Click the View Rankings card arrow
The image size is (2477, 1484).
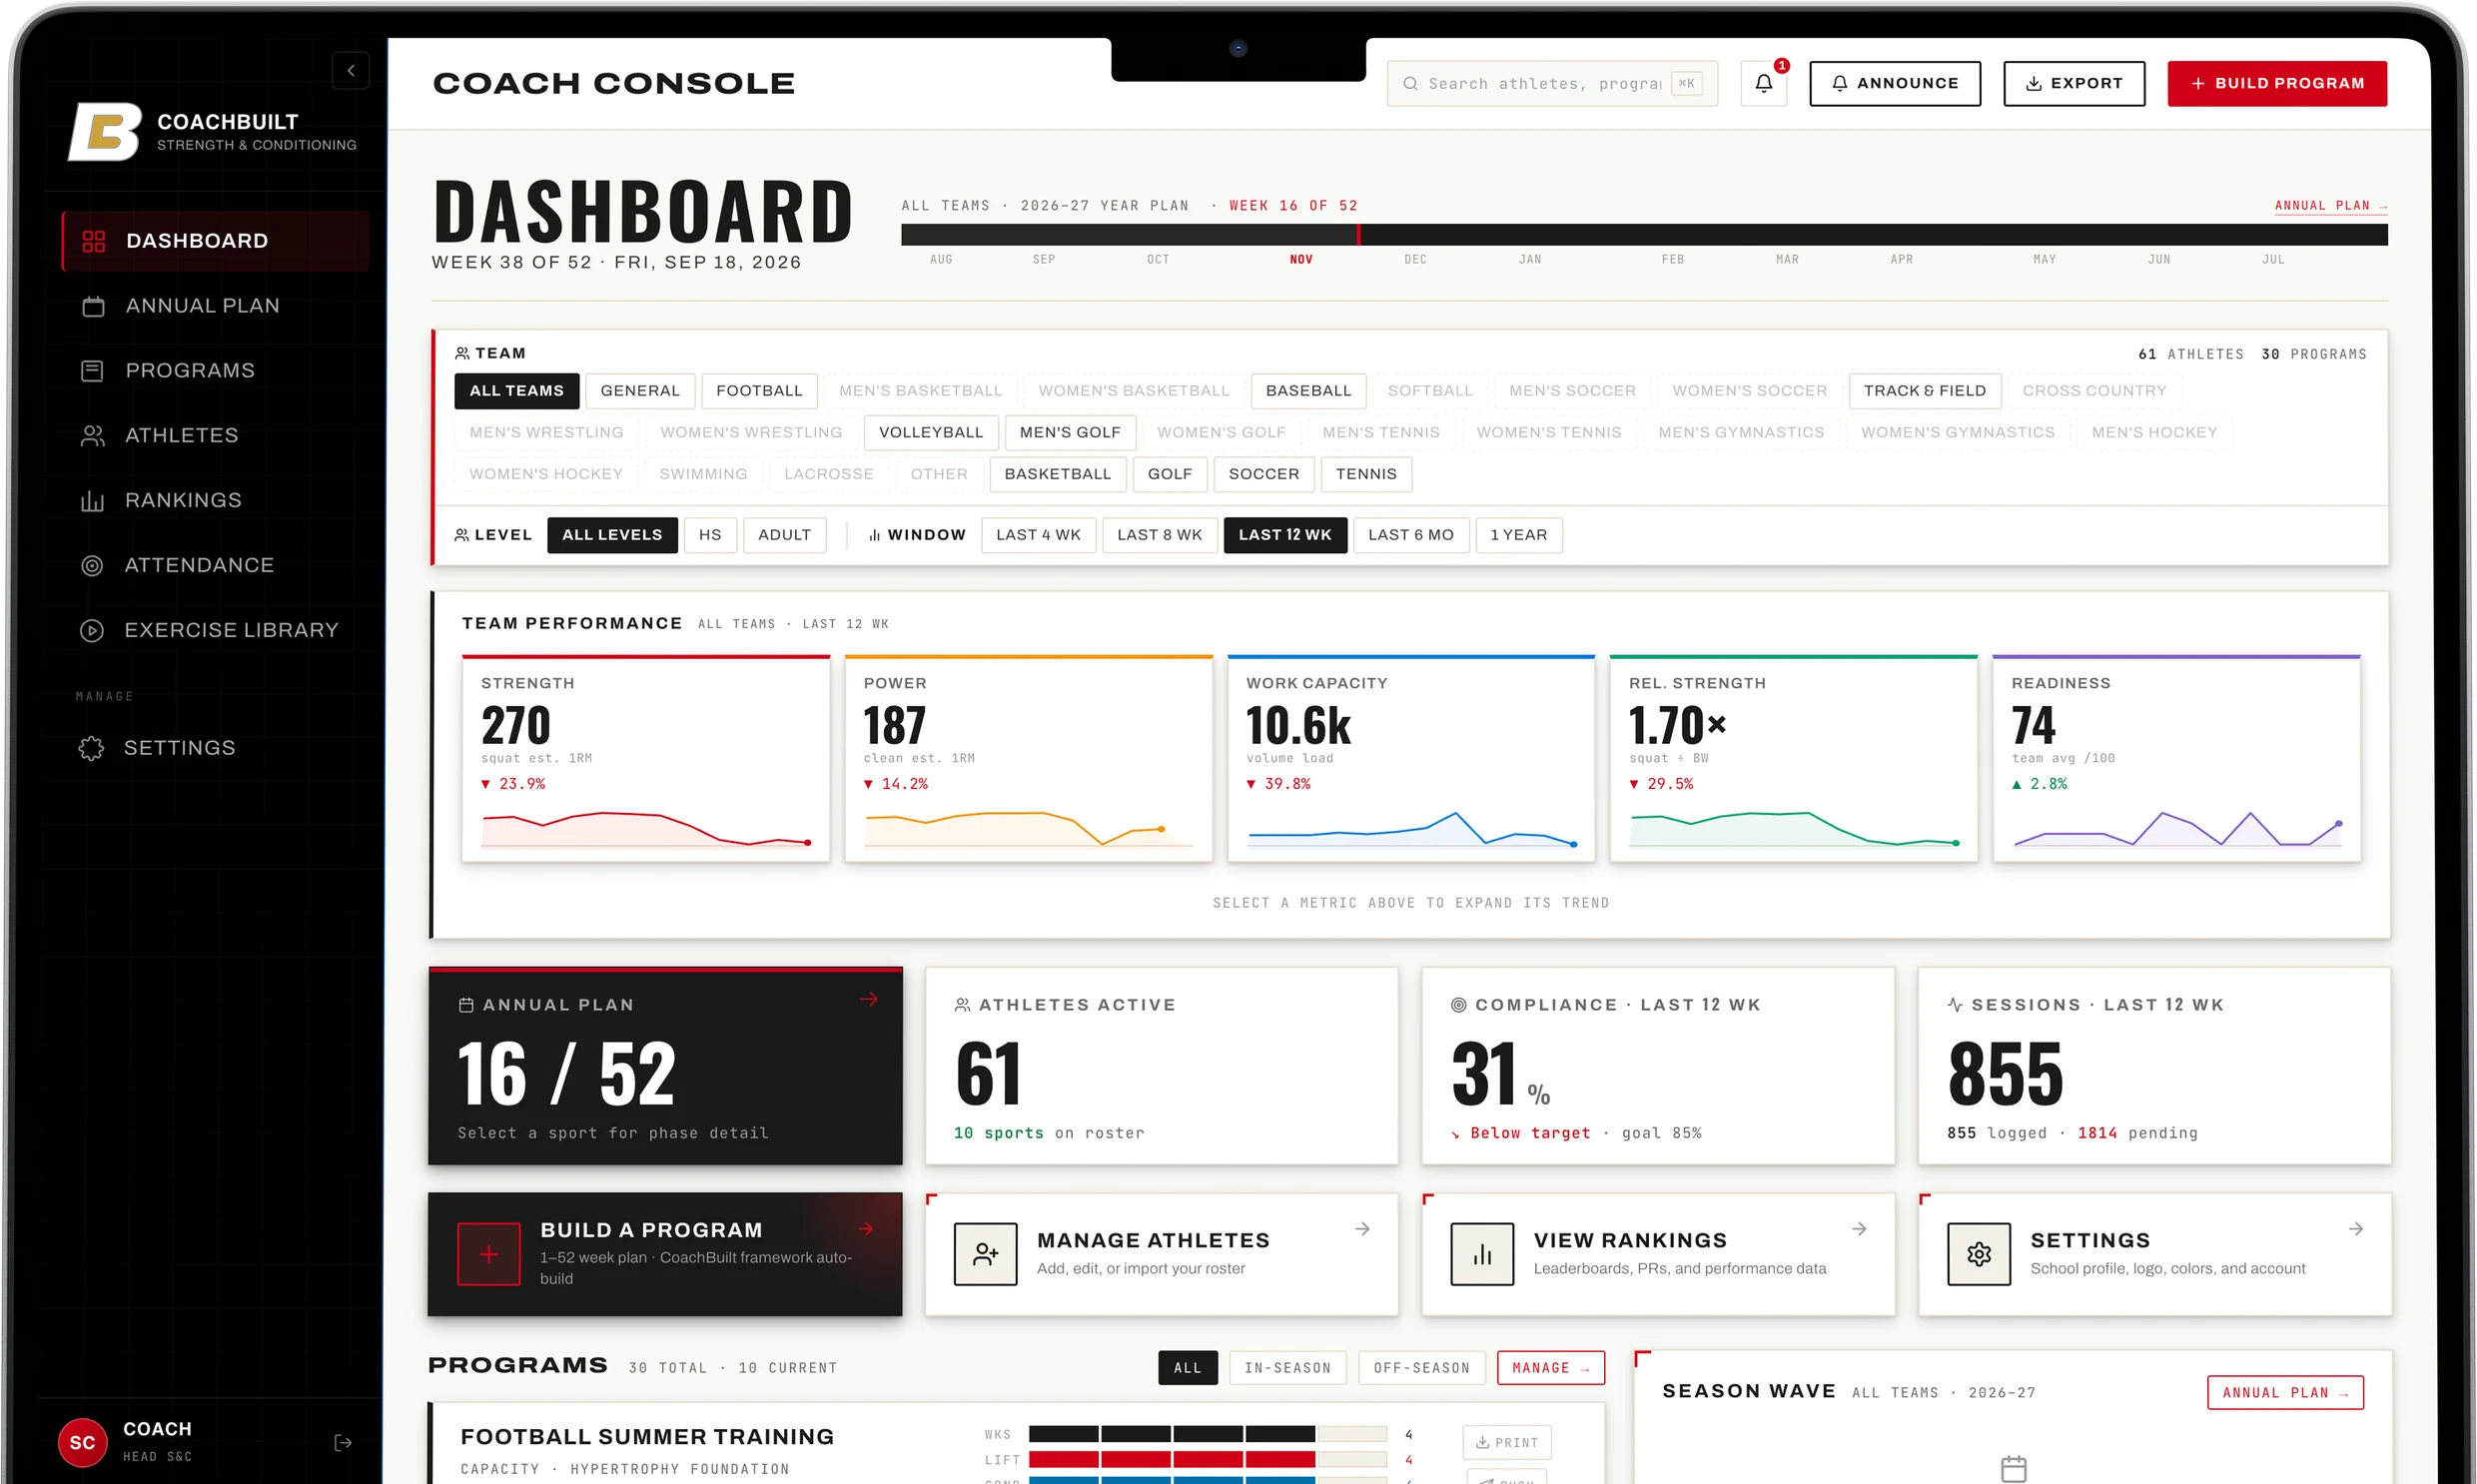coord(1859,1229)
